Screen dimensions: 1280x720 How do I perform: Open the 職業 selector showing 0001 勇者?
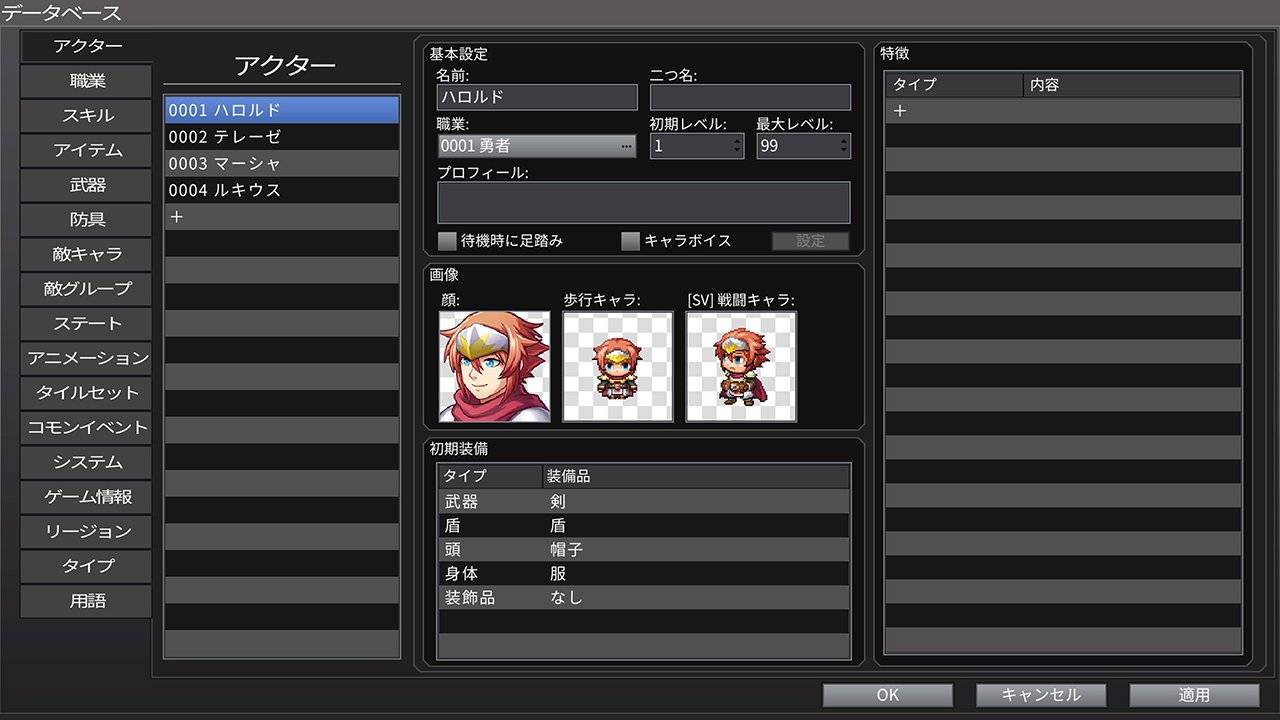point(537,146)
